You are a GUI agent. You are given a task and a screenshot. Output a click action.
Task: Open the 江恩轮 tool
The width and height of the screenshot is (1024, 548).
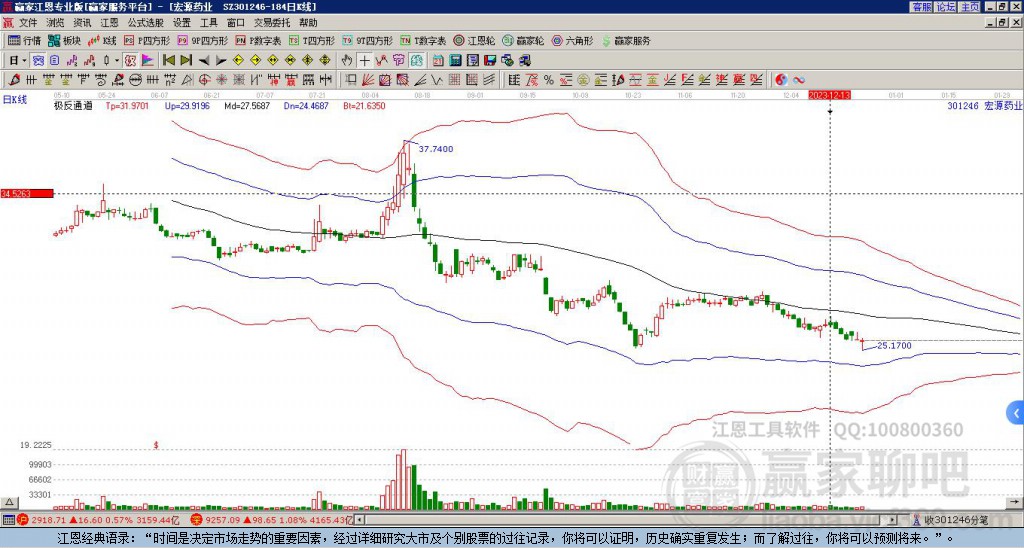[x=474, y=40]
